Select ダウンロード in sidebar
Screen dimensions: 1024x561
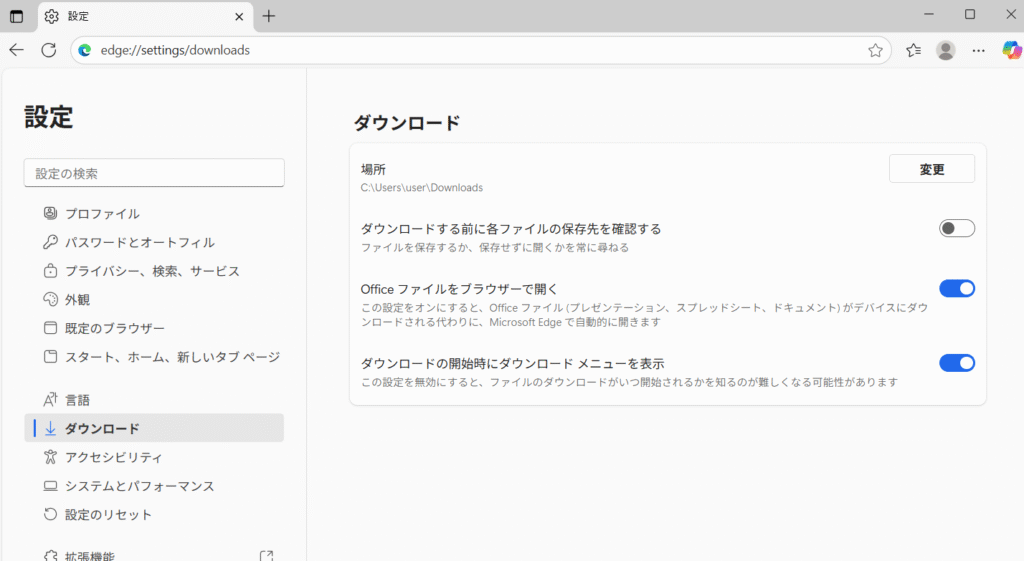pos(154,428)
